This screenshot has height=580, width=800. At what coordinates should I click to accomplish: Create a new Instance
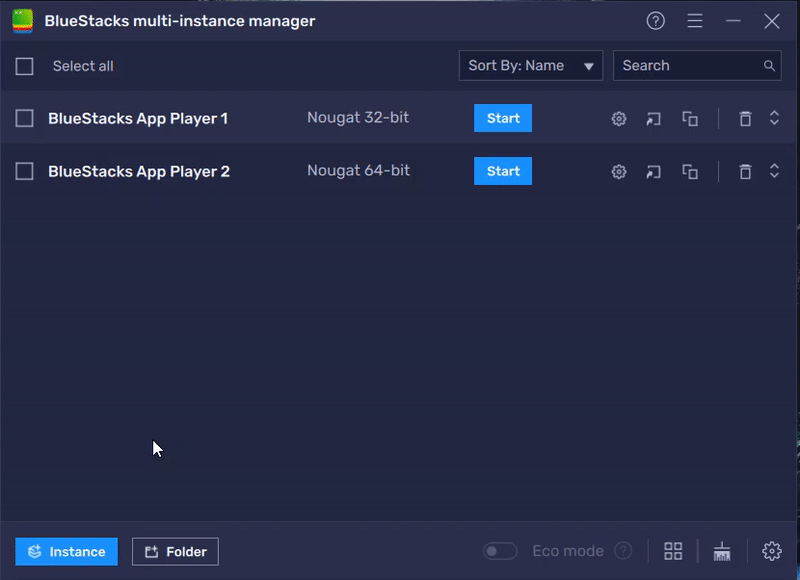pos(66,551)
